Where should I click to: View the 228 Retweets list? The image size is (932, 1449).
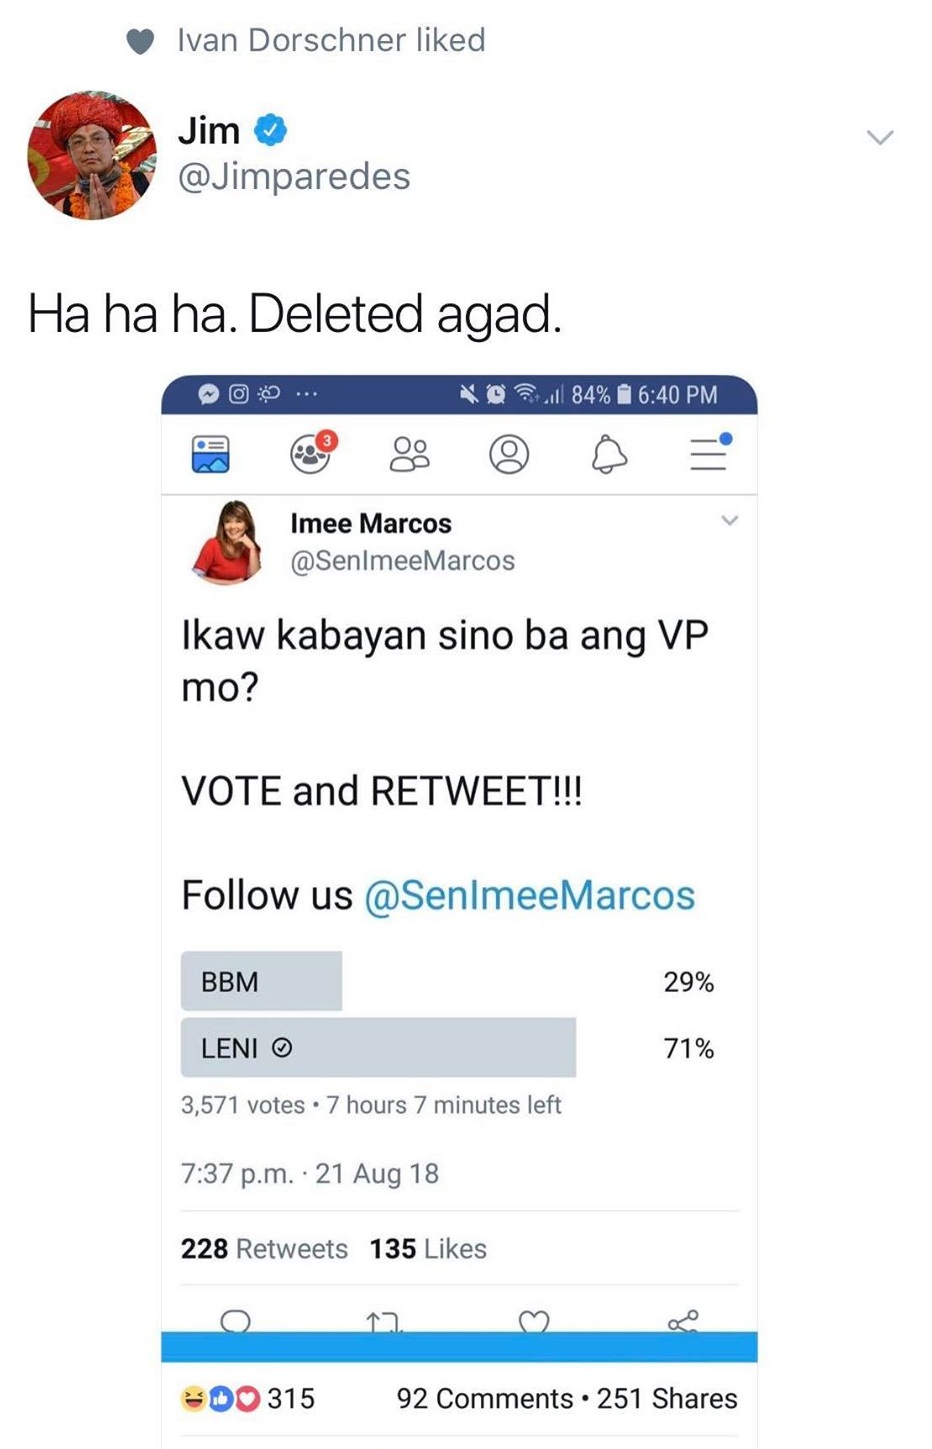click(264, 1248)
